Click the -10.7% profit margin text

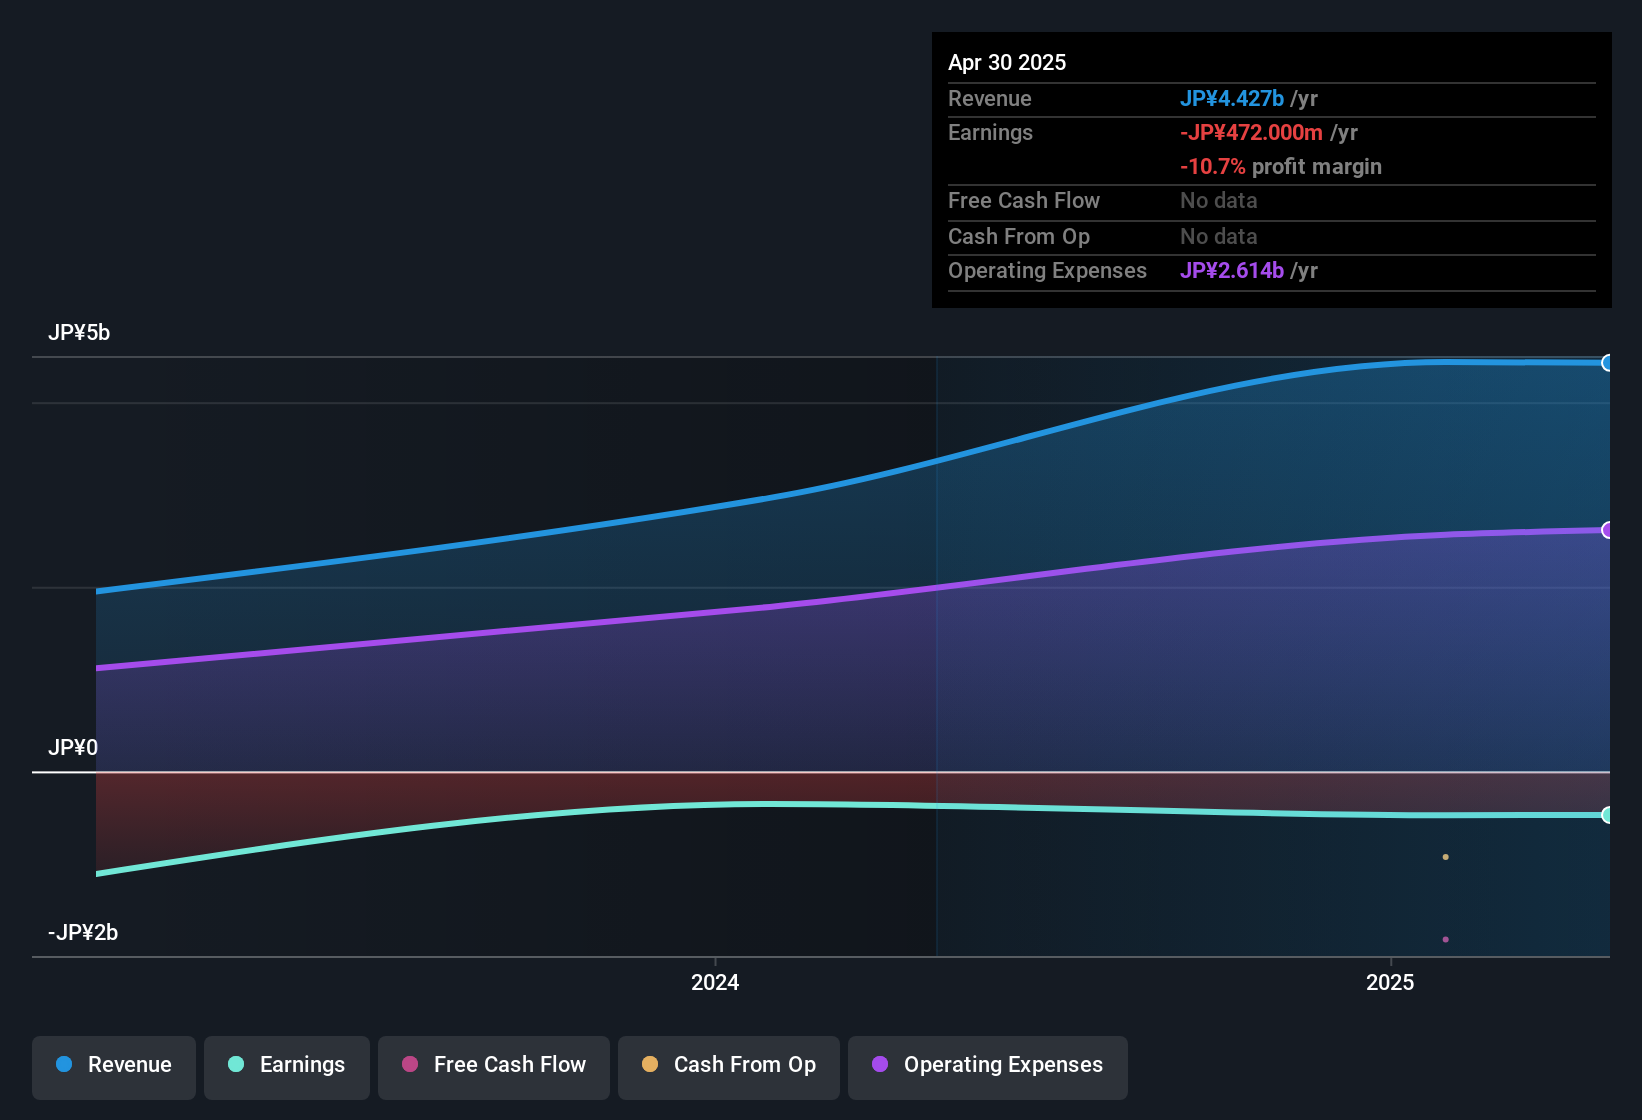coord(1281,166)
